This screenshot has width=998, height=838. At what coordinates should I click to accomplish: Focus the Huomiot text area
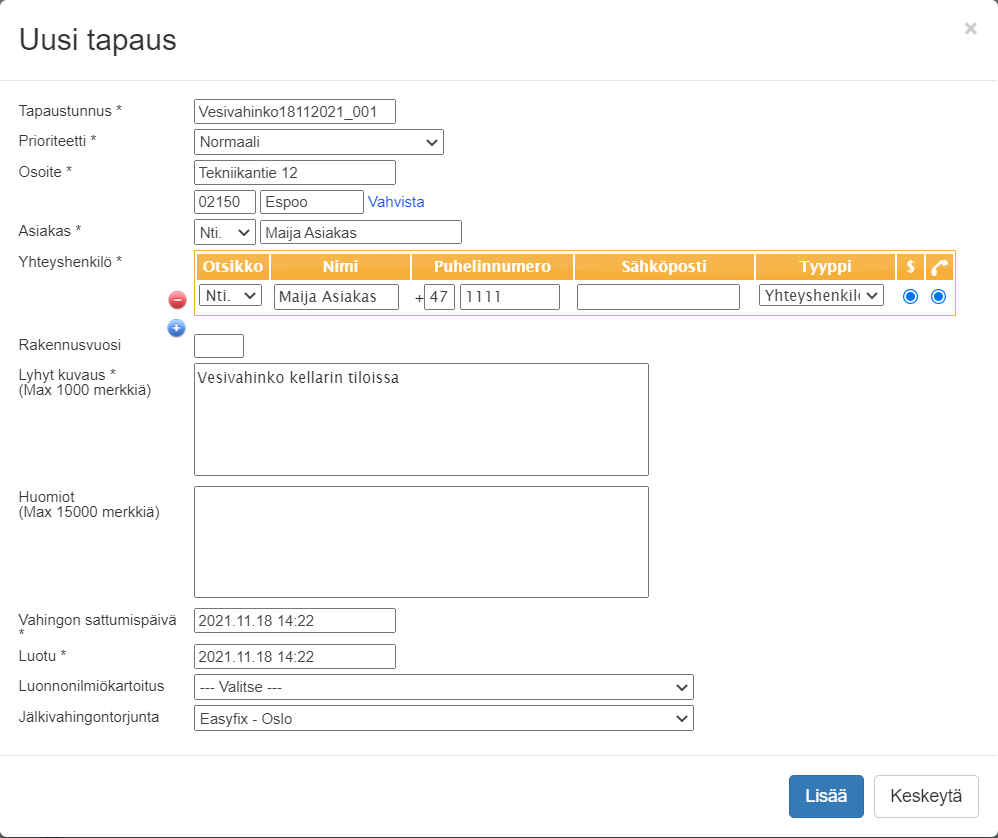pyautogui.click(x=421, y=542)
